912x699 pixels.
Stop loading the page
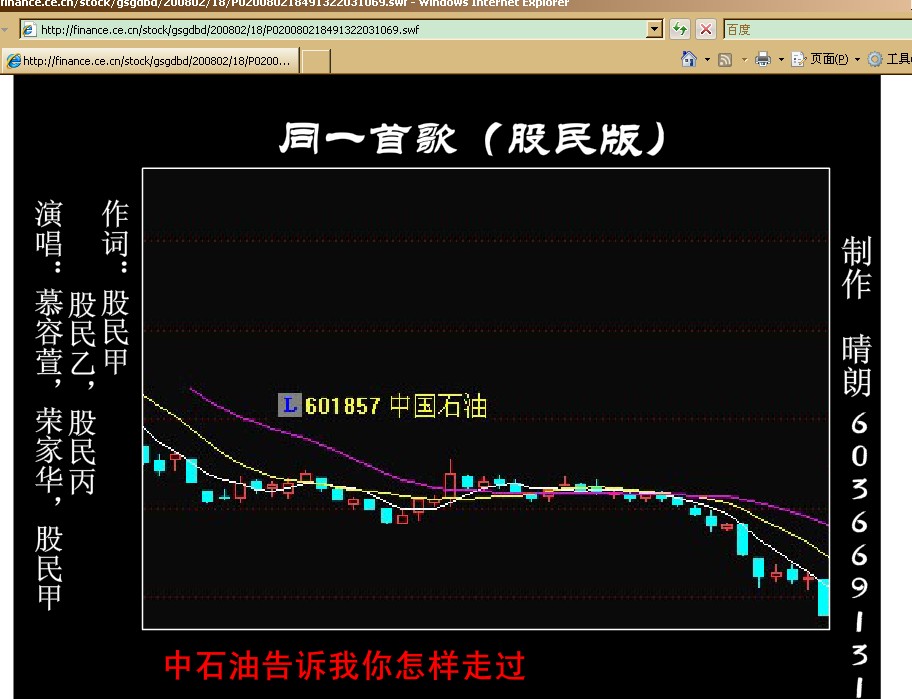[704, 29]
